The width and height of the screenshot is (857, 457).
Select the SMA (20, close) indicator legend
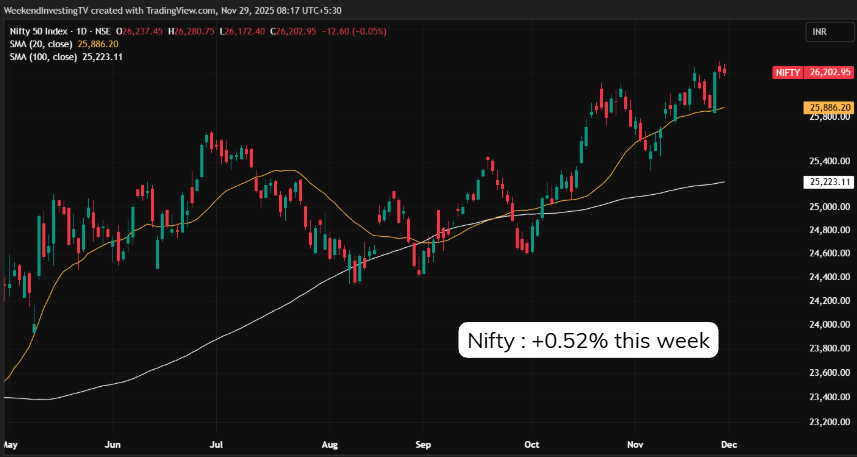[x=38, y=44]
